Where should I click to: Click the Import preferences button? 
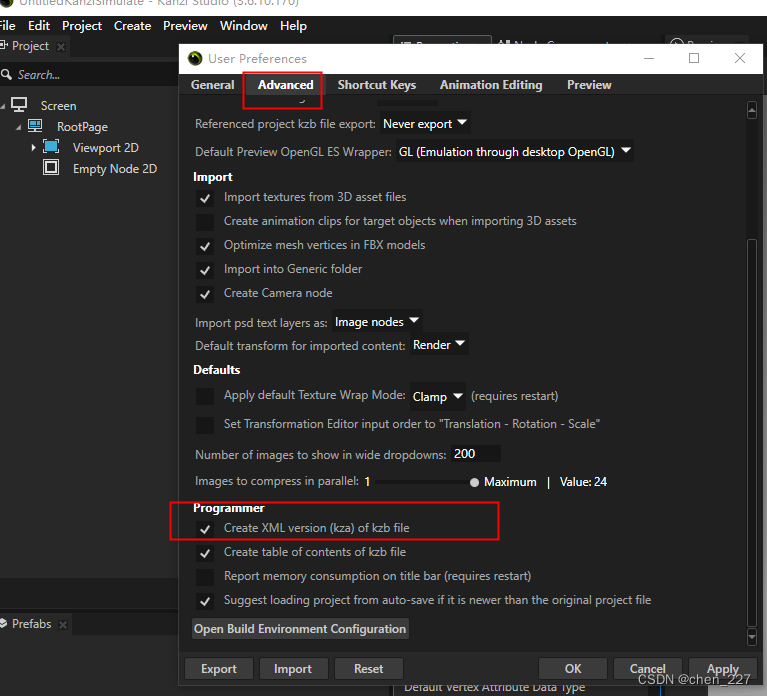[293, 669]
